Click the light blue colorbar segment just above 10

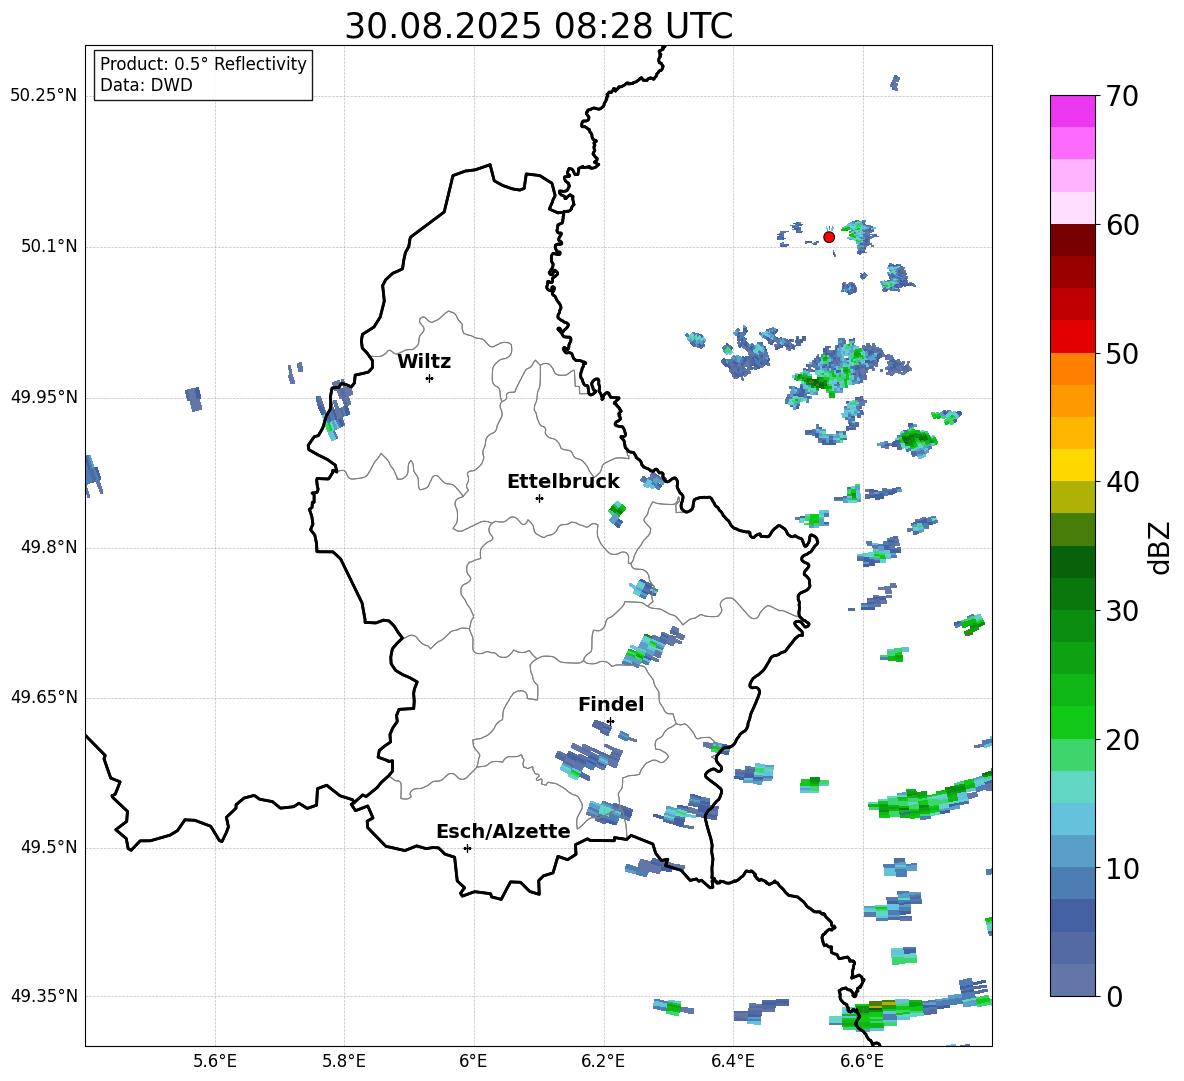[1072, 852]
